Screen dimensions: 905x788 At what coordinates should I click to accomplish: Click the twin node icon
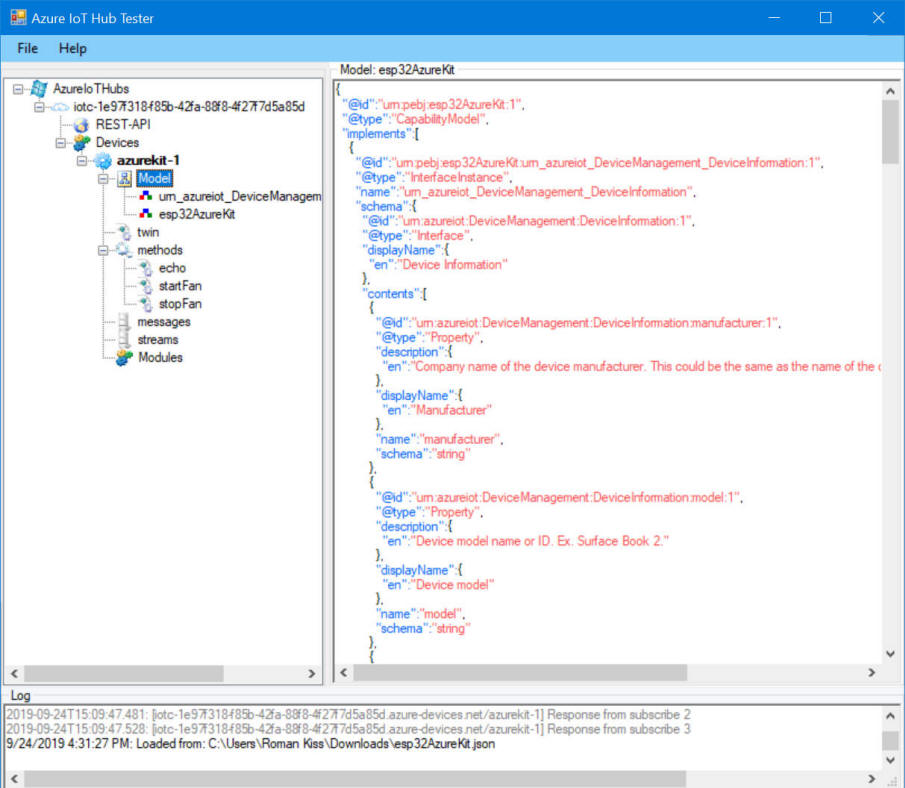pyautogui.click(x=124, y=232)
